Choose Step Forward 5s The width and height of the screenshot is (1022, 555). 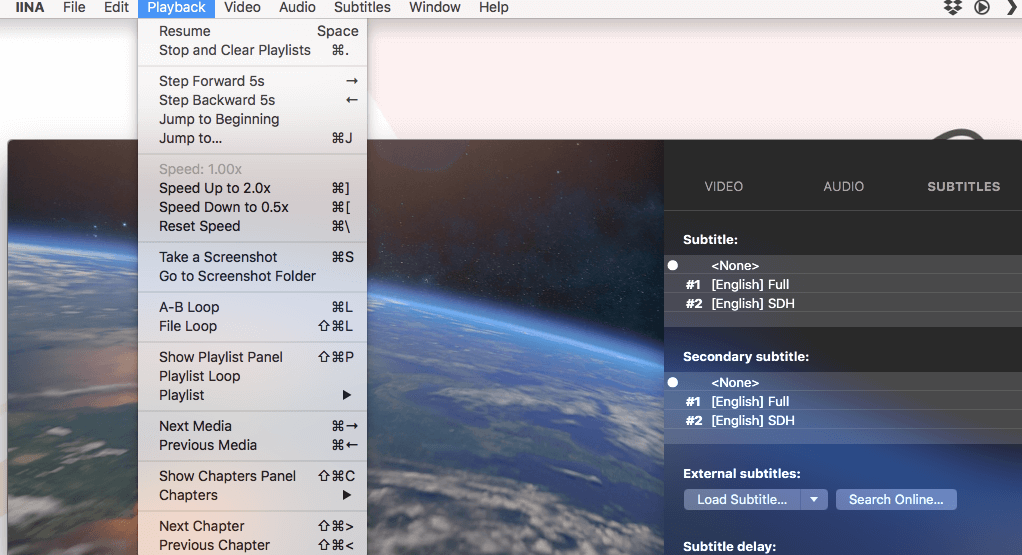[x=252, y=81]
